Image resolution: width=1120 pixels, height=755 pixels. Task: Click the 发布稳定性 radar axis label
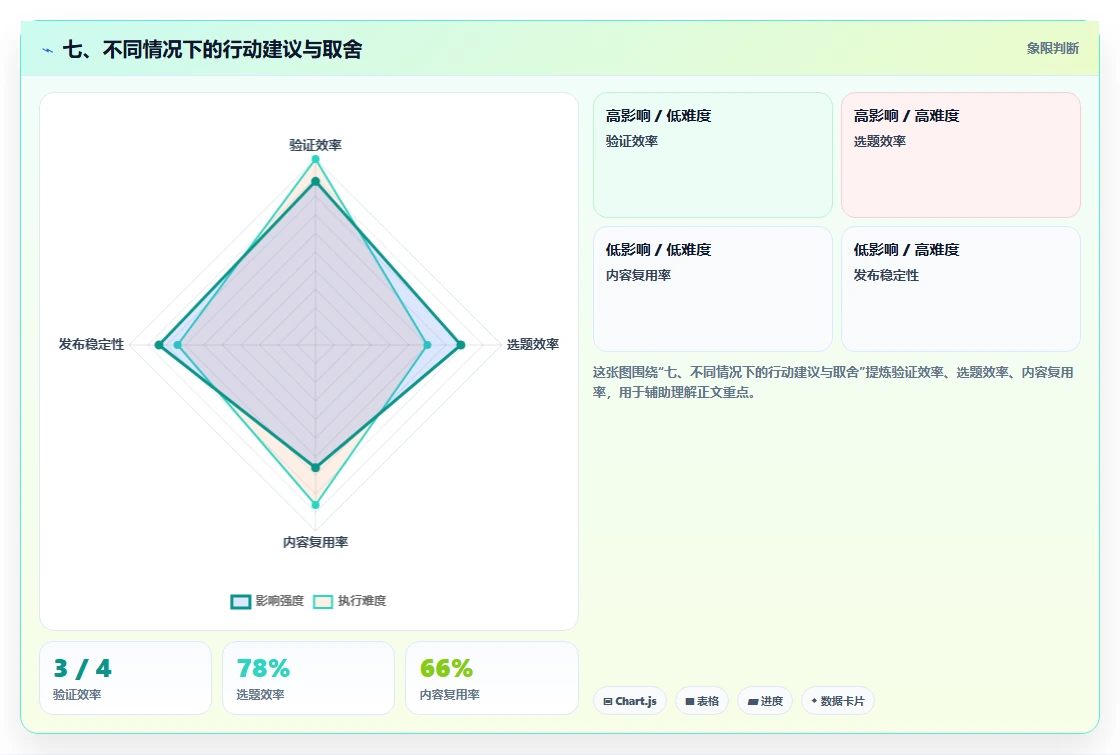[91, 344]
